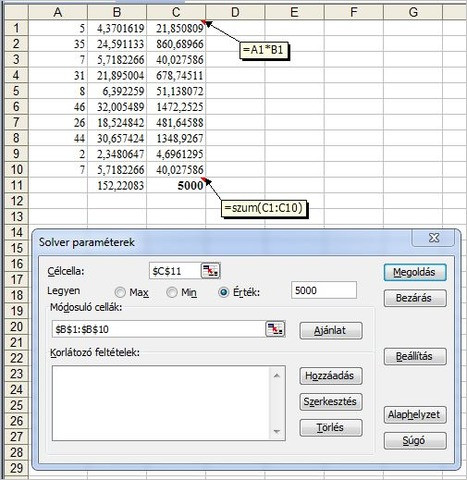Click cell containing 30,657424
The height and width of the screenshot is (480, 467).
[x=117, y=138]
